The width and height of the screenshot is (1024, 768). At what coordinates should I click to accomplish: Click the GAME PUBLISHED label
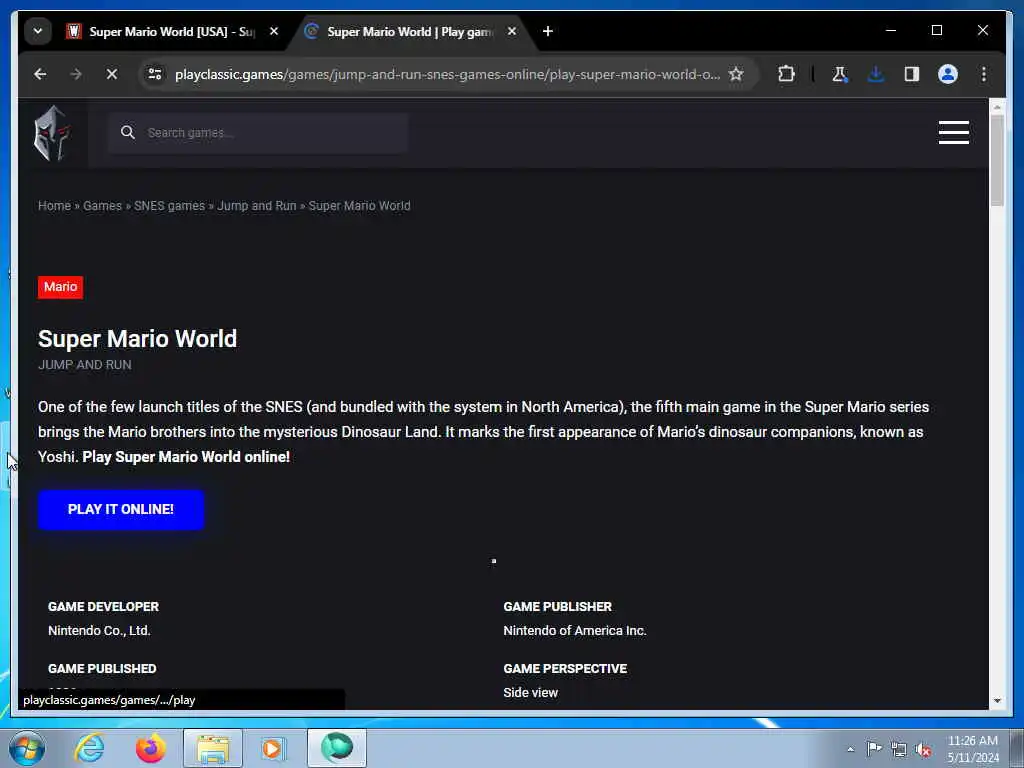(102, 669)
